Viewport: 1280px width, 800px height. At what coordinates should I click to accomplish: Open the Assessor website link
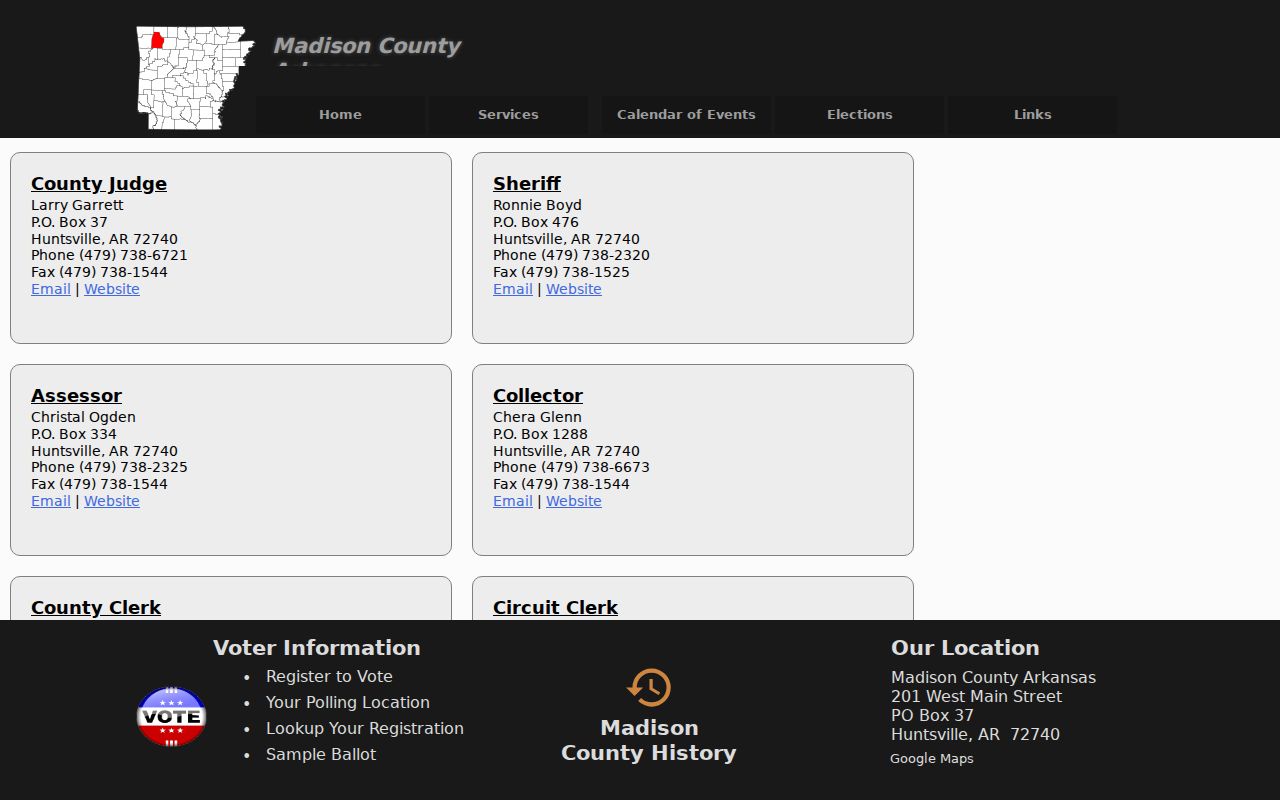[112, 501]
